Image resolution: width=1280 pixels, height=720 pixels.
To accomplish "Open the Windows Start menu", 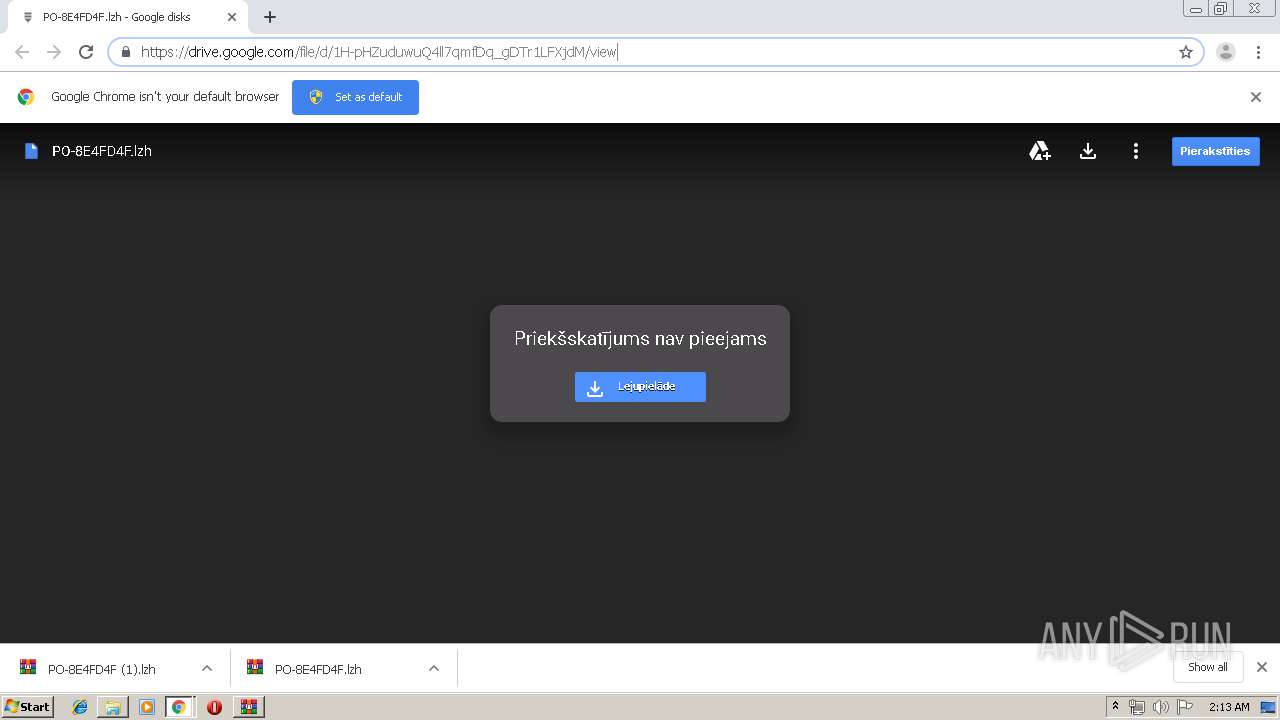I will coord(28,706).
